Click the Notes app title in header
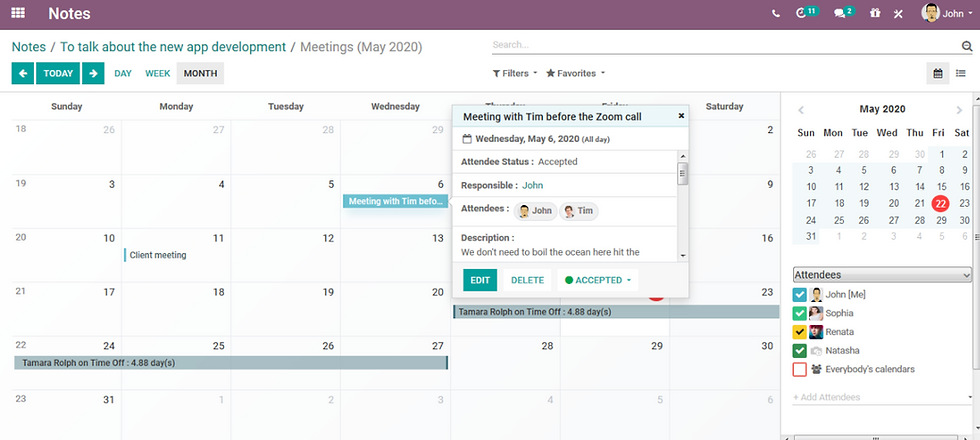The height and width of the screenshot is (440, 980). (x=69, y=13)
